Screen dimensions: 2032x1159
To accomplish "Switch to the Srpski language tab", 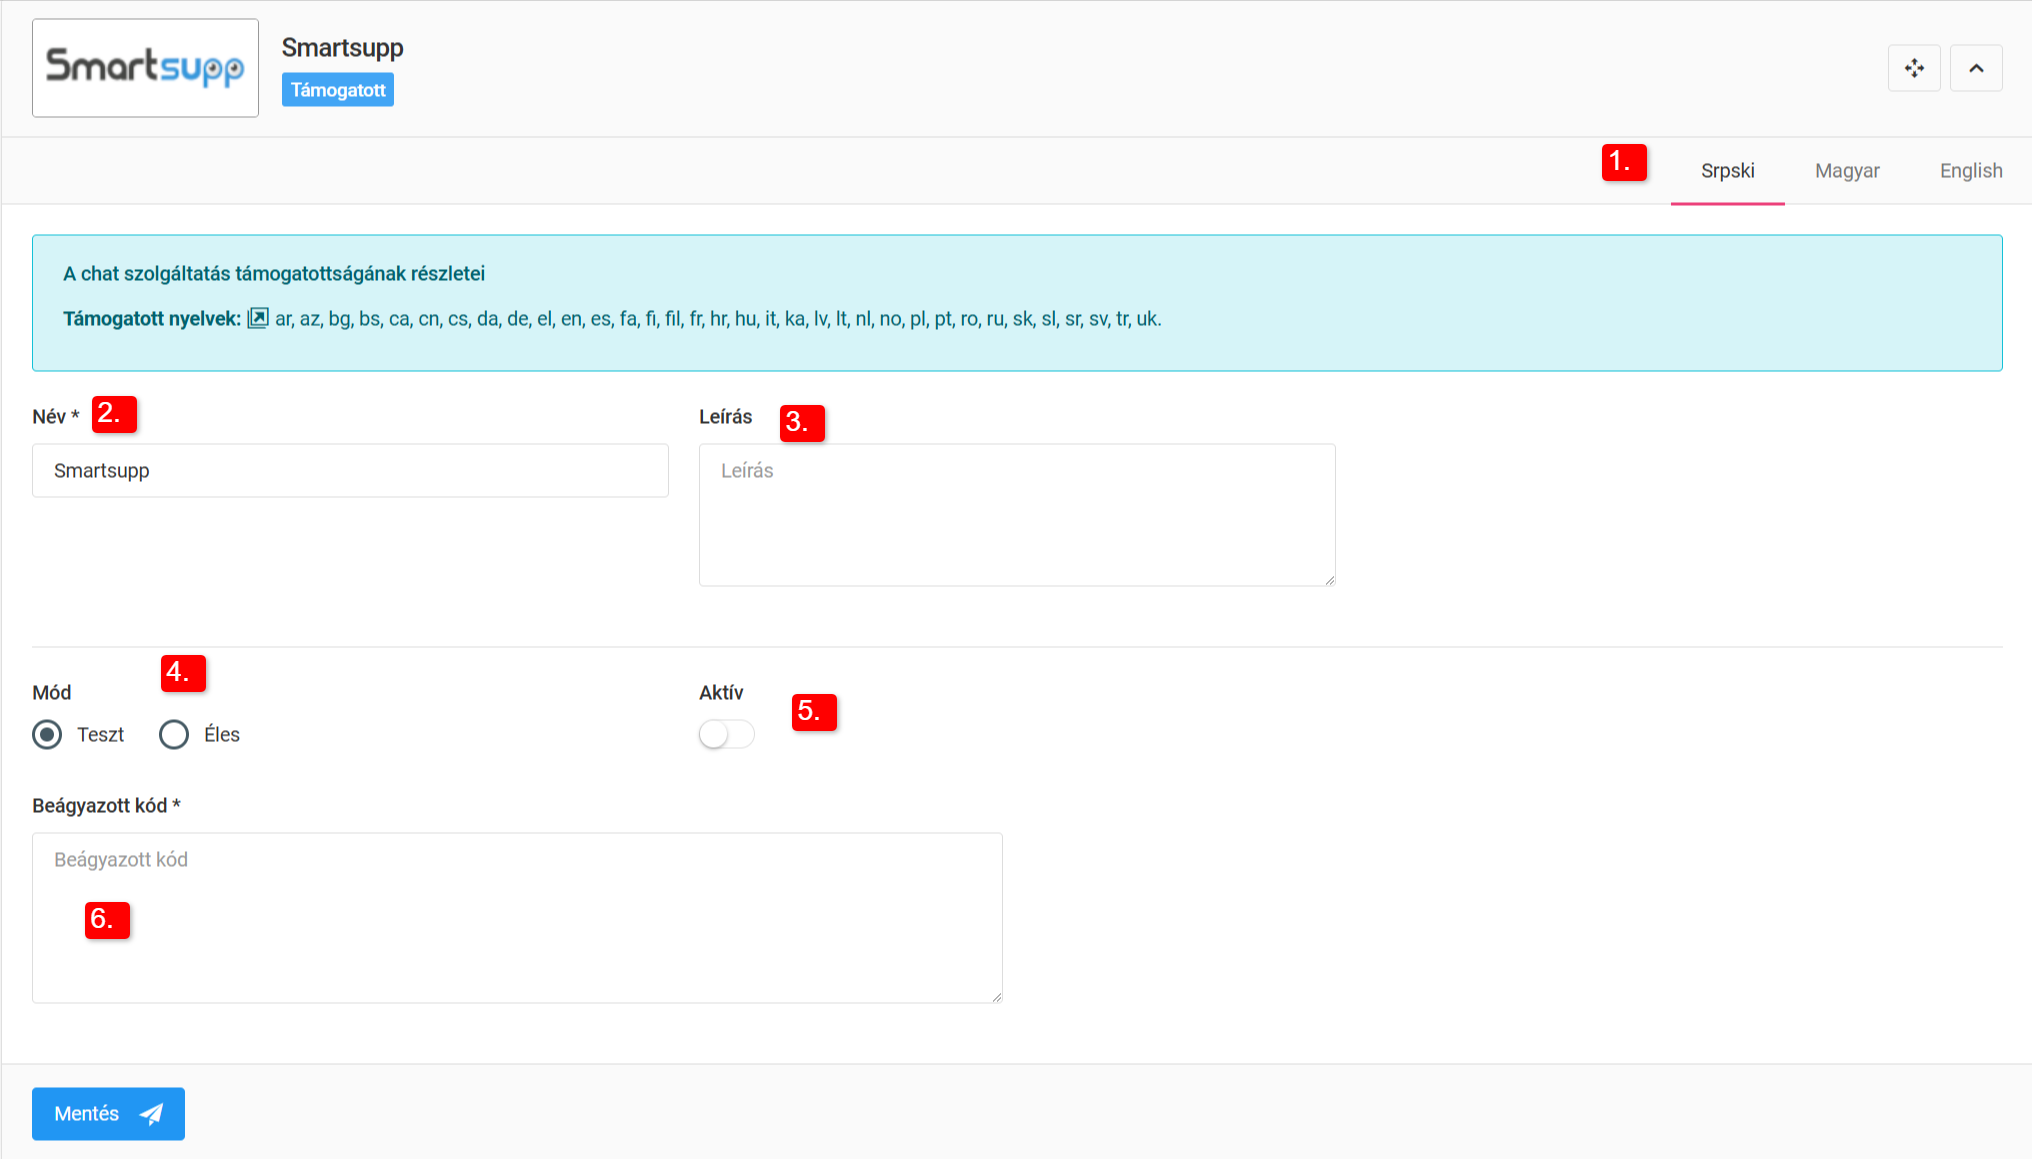I will (1727, 171).
